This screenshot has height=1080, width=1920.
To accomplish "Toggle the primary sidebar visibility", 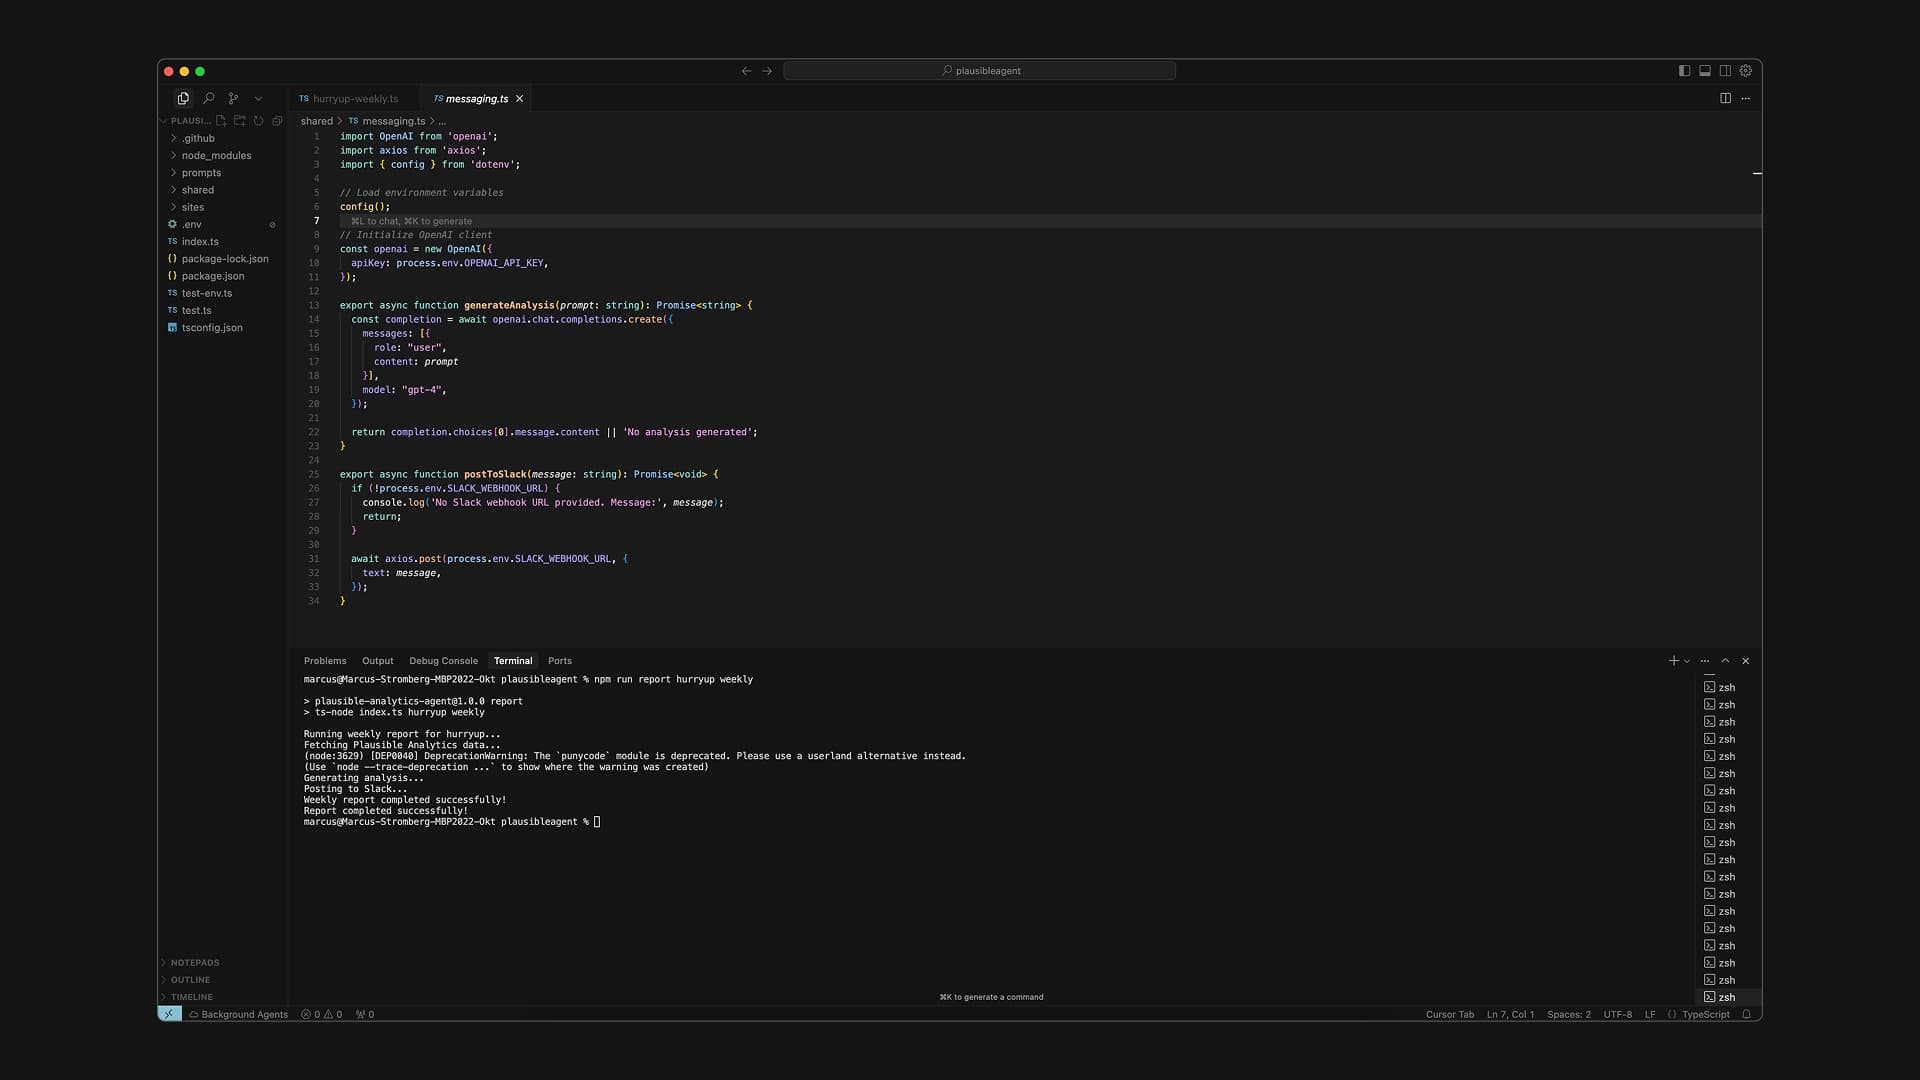I will (1684, 71).
